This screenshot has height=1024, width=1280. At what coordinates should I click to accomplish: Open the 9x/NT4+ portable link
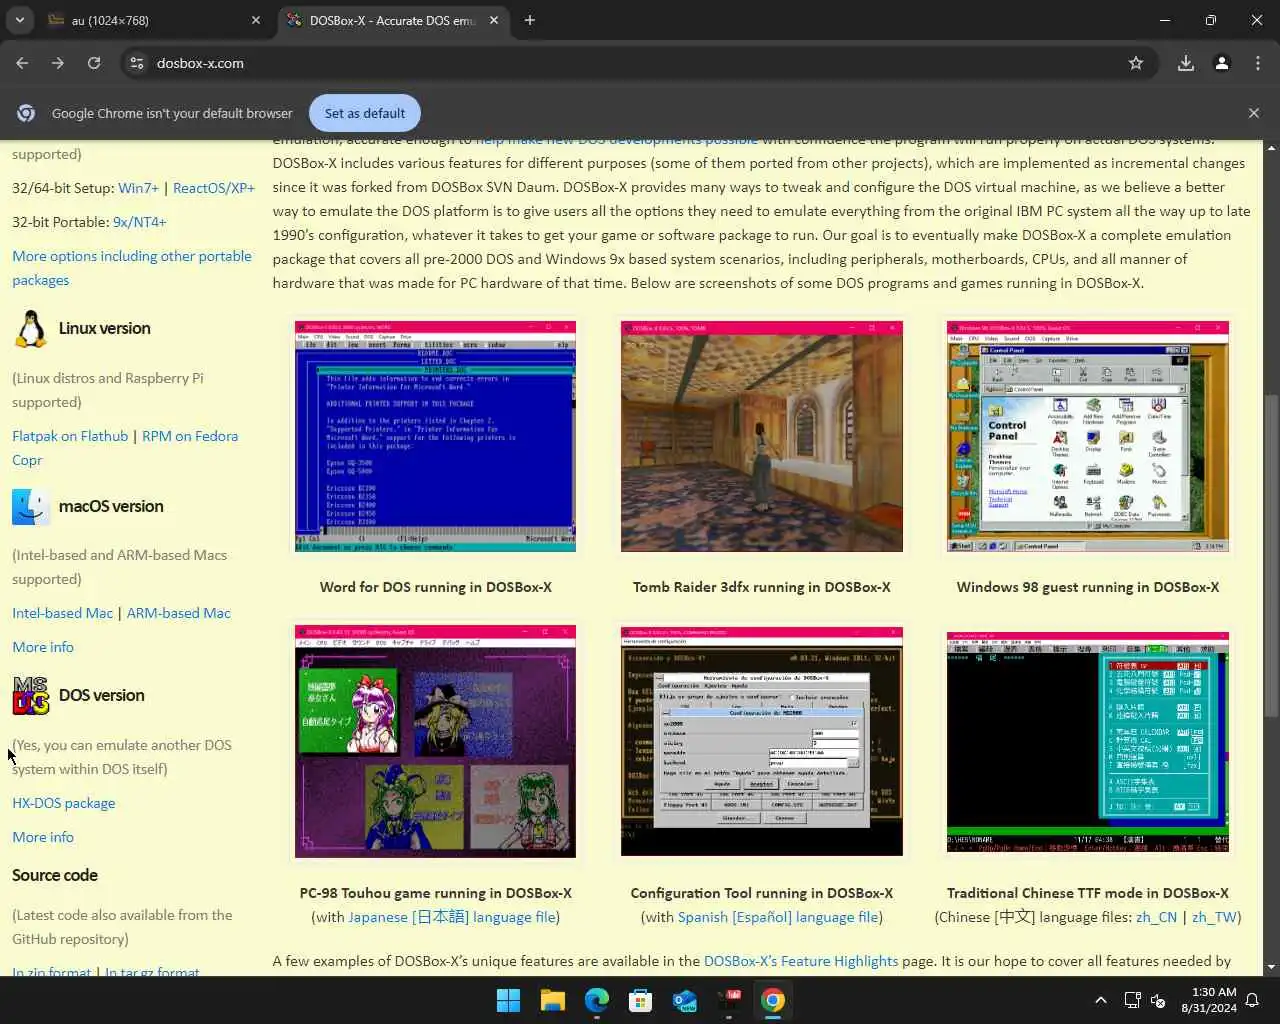click(139, 222)
